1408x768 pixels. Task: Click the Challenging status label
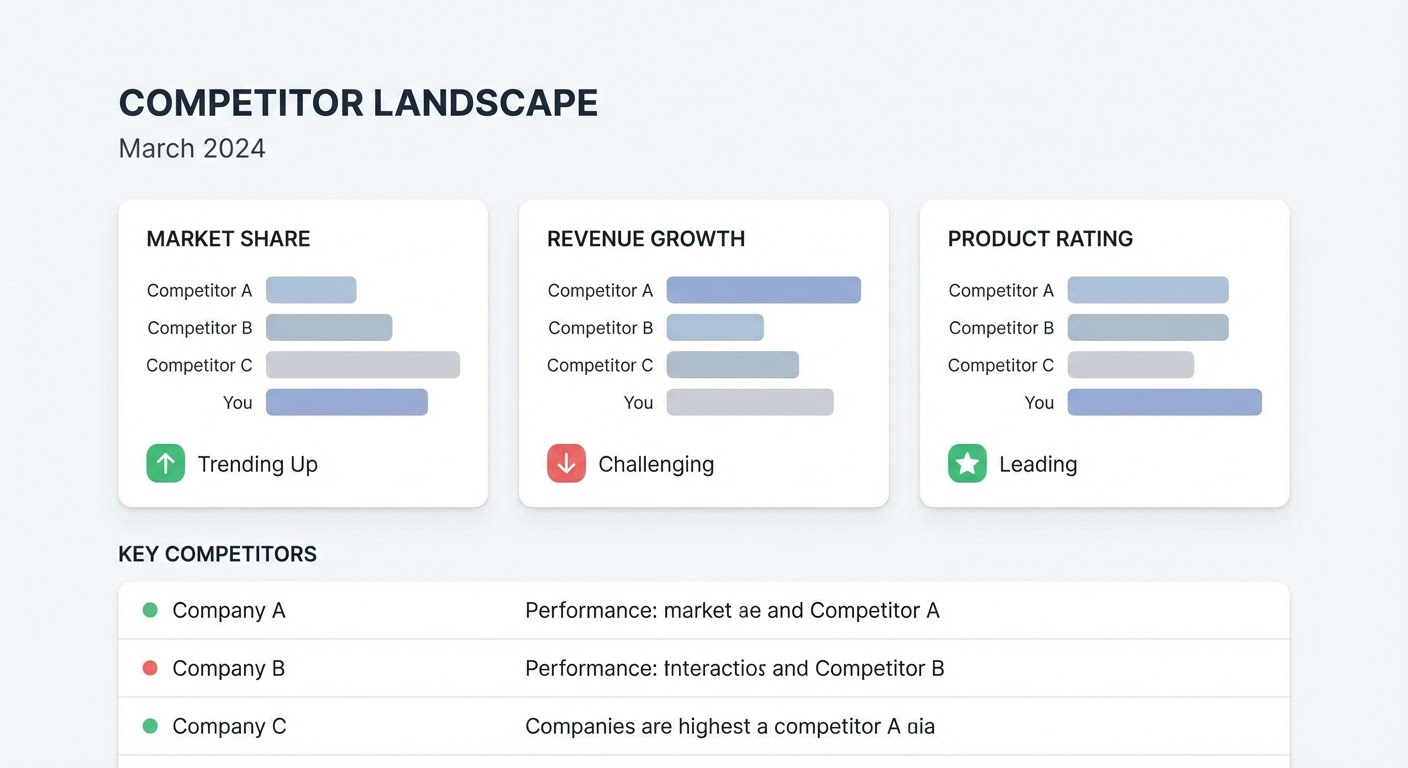(x=656, y=464)
